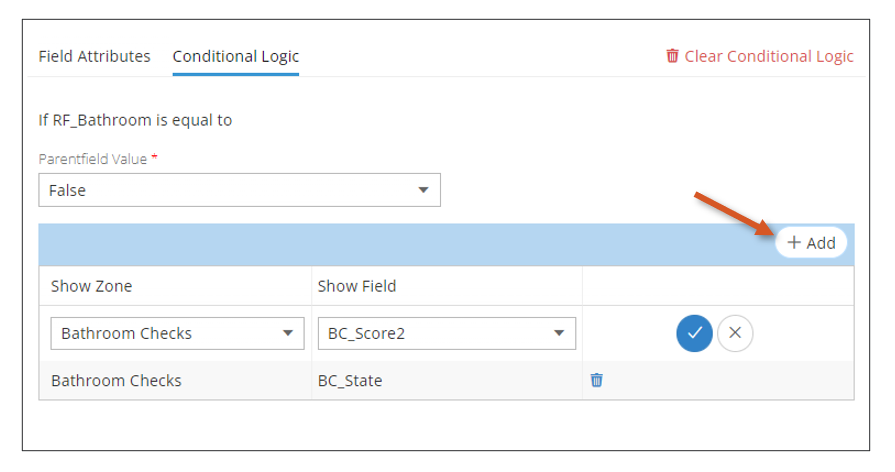This screenshot has width=895, height=472.
Task: Switch to the Field Attributes tab
Action: [x=94, y=57]
